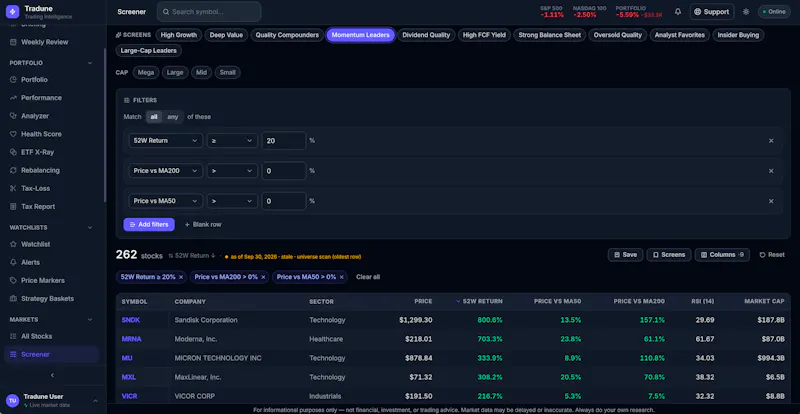
Task: Collapse the PORTFOLIO sidebar section
Action: [90, 63]
